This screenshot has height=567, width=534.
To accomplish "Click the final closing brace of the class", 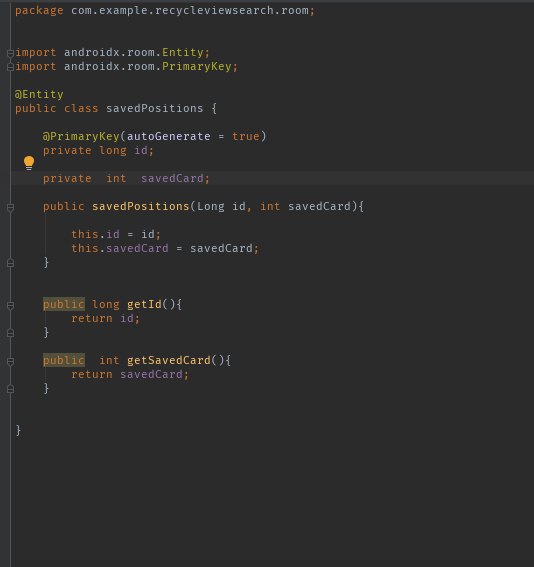I will click(18, 430).
